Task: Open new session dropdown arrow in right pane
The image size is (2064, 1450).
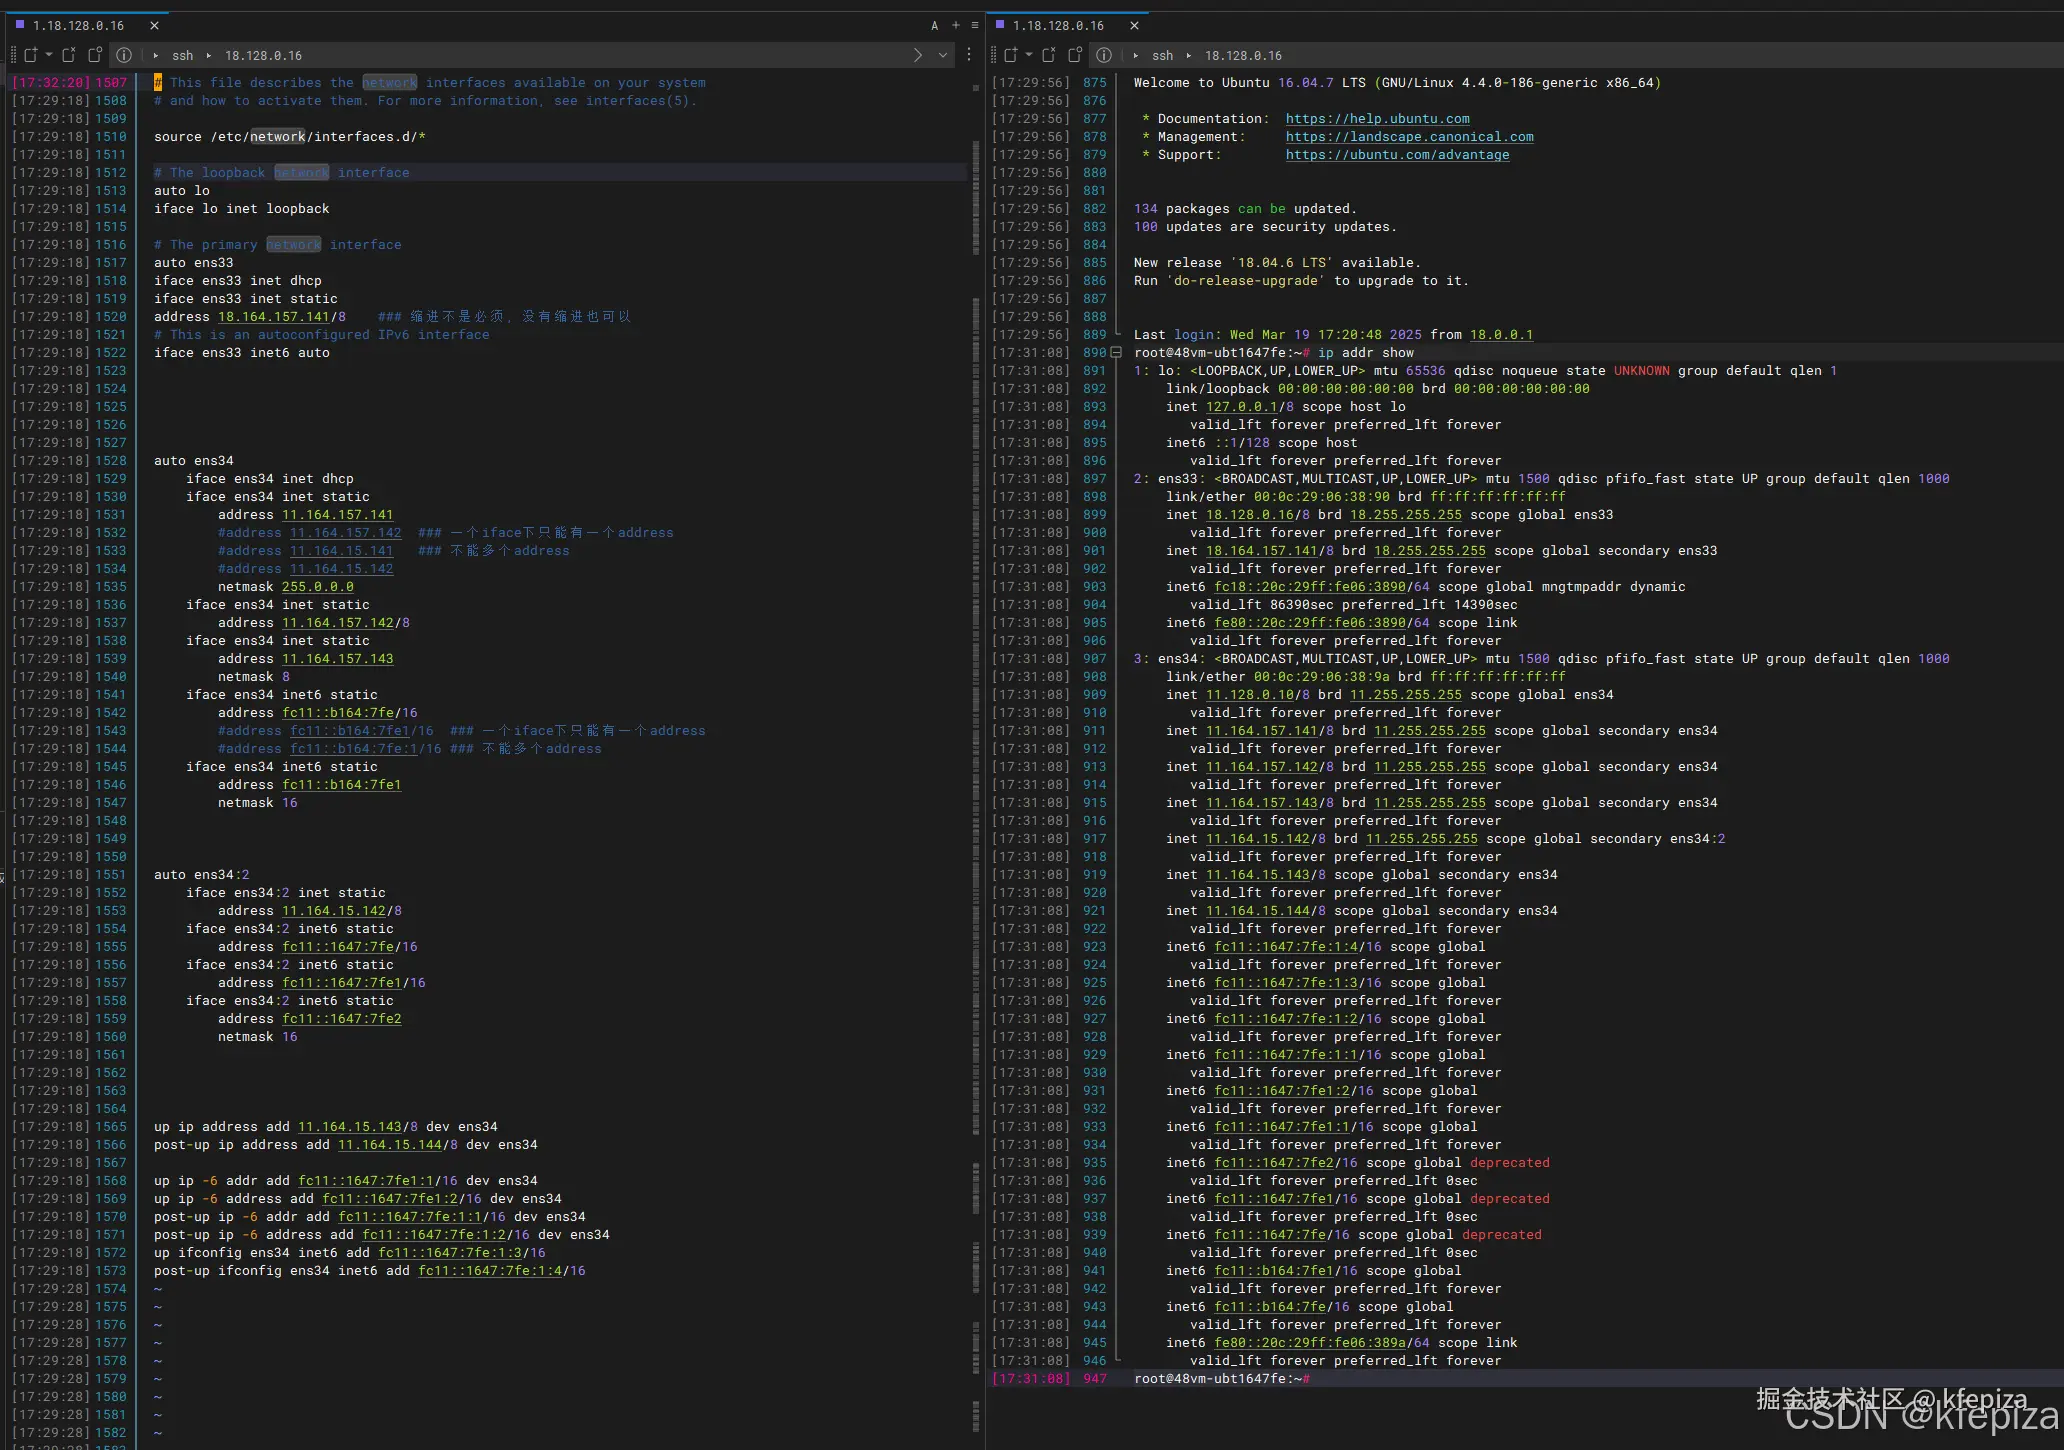Action: point(1028,55)
